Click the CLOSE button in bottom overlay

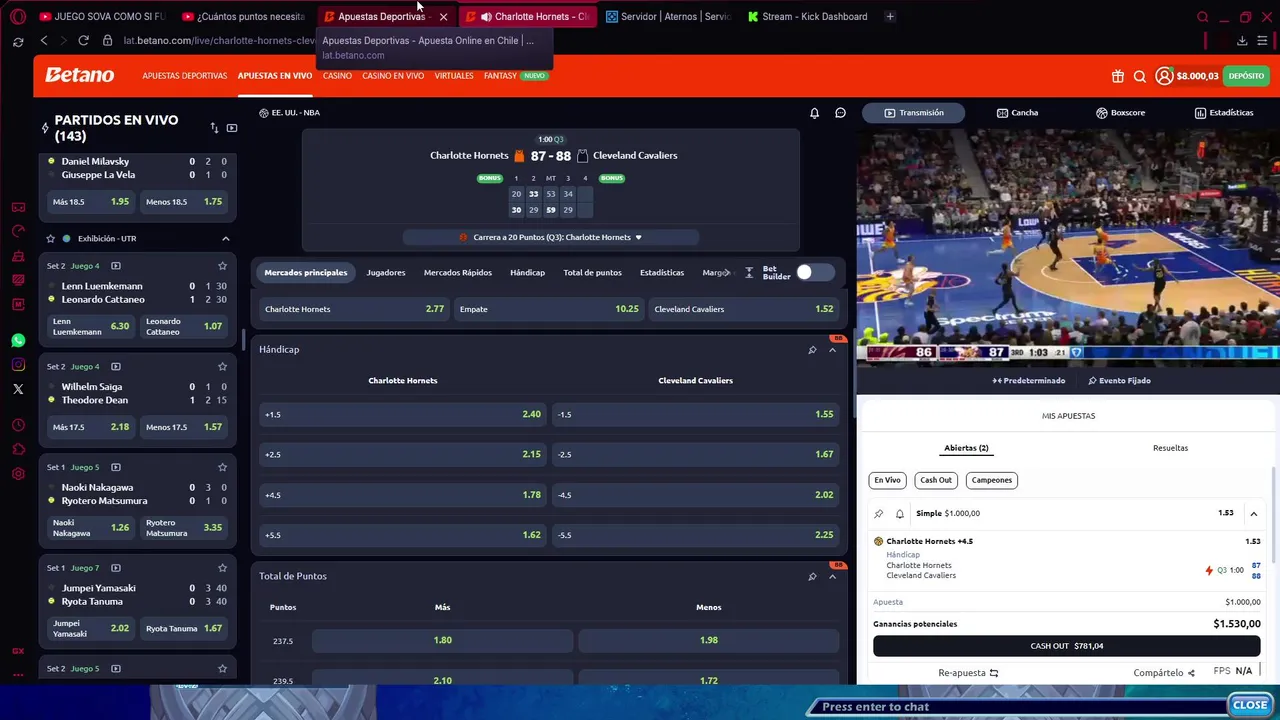[1250, 705]
